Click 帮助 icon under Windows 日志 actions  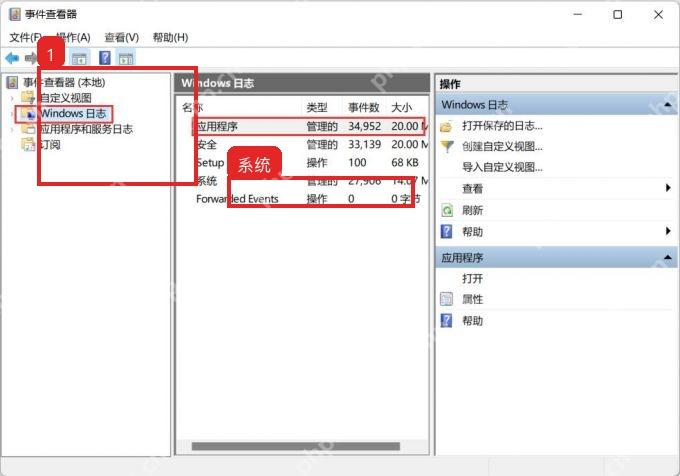click(x=446, y=231)
